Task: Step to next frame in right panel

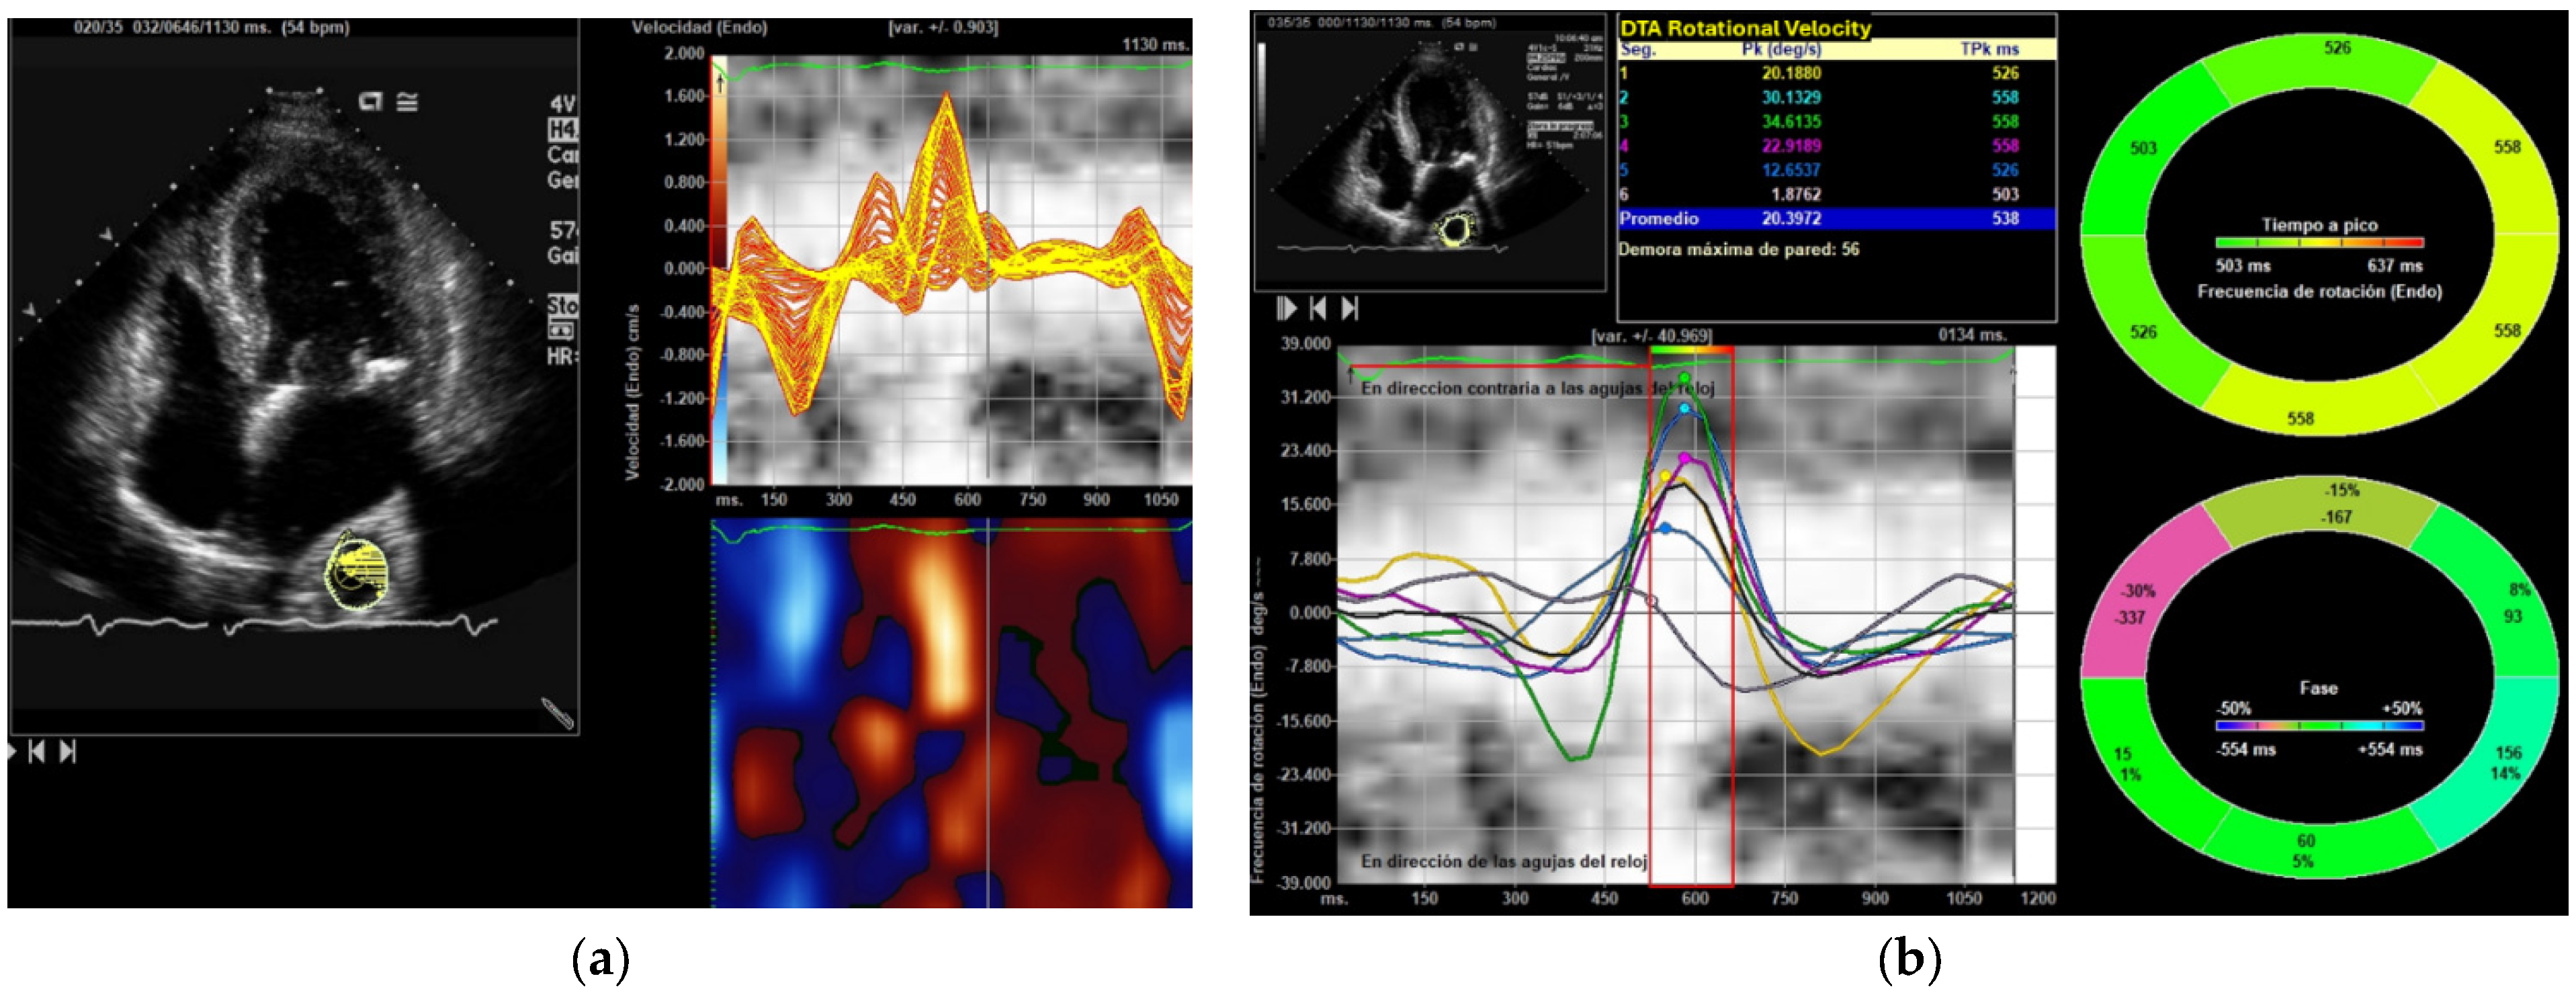Action: (x=1350, y=309)
